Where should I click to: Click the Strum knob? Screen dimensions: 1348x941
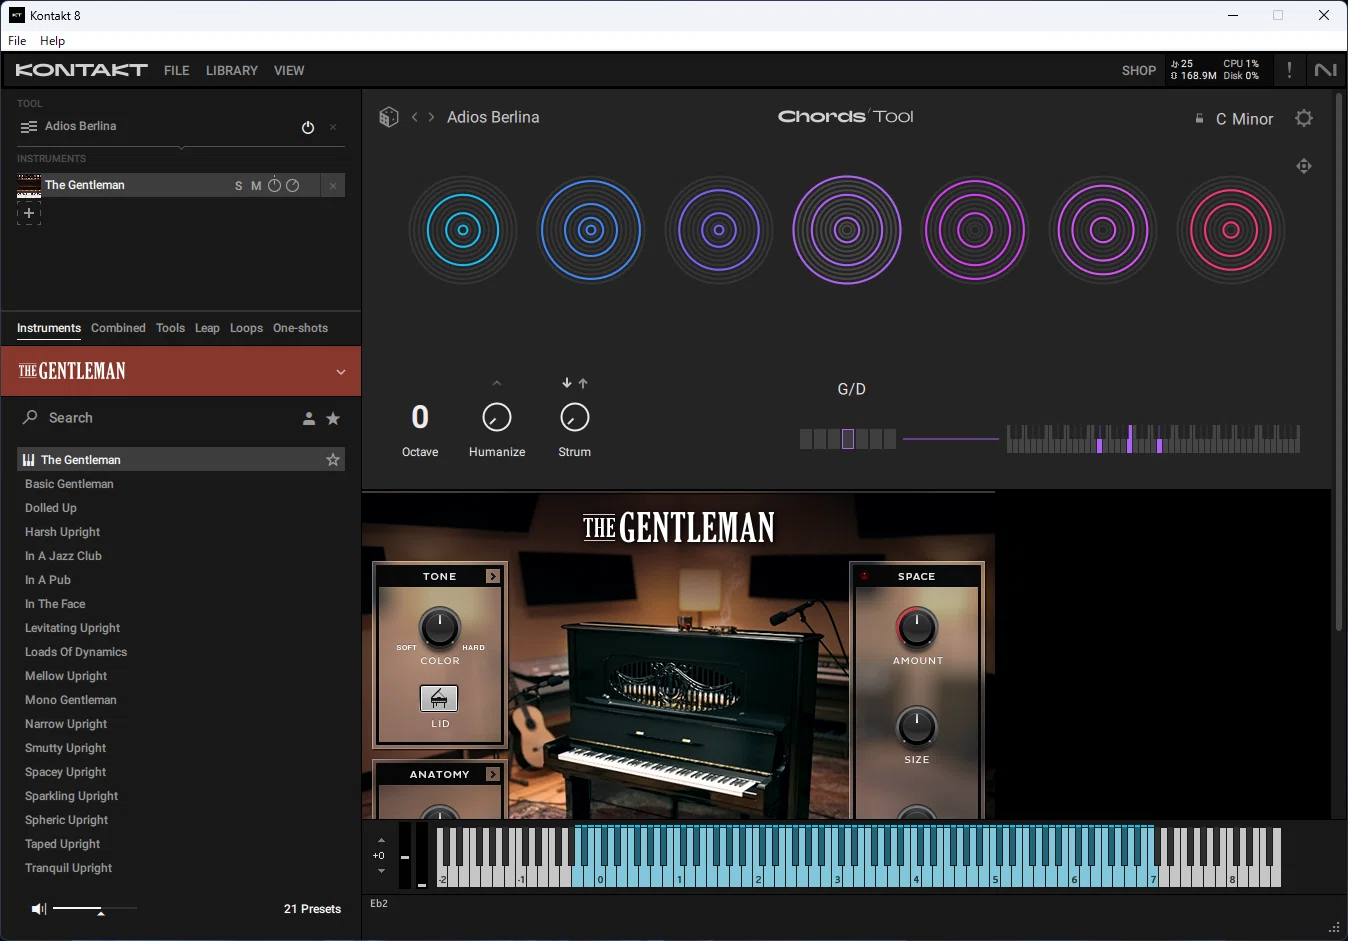(x=575, y=417)
